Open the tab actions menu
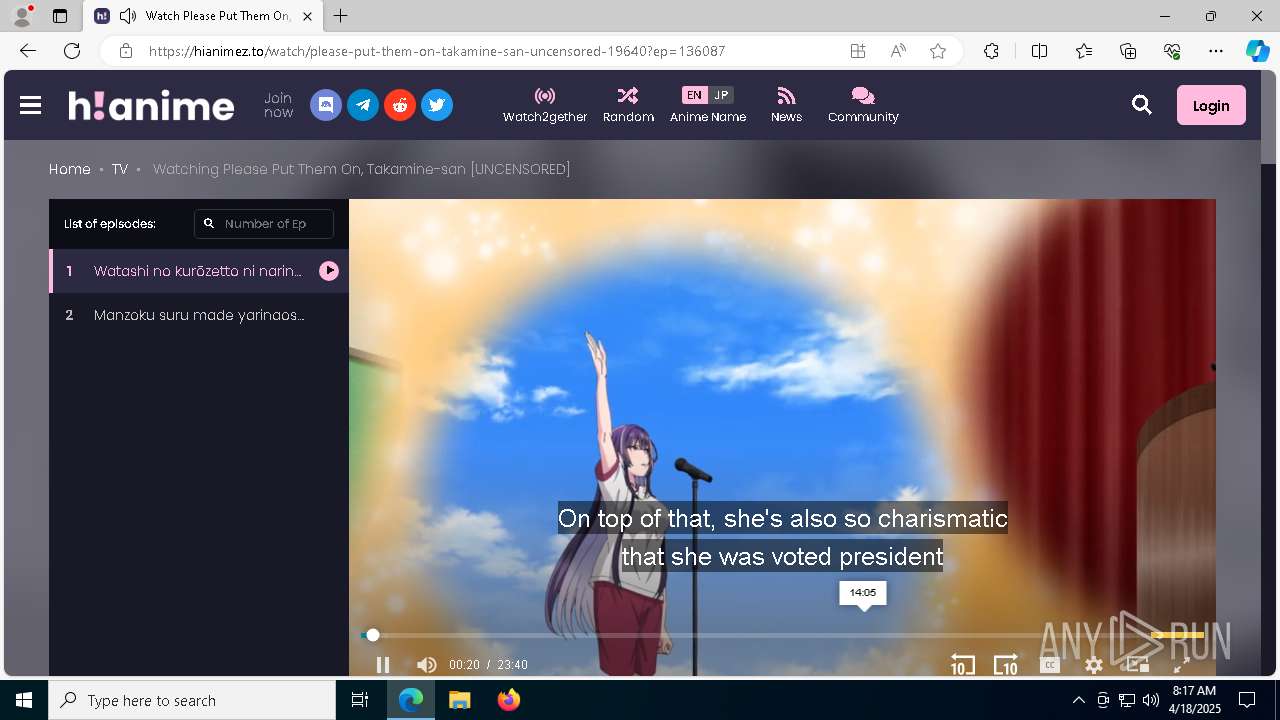 tap(60, 16)
